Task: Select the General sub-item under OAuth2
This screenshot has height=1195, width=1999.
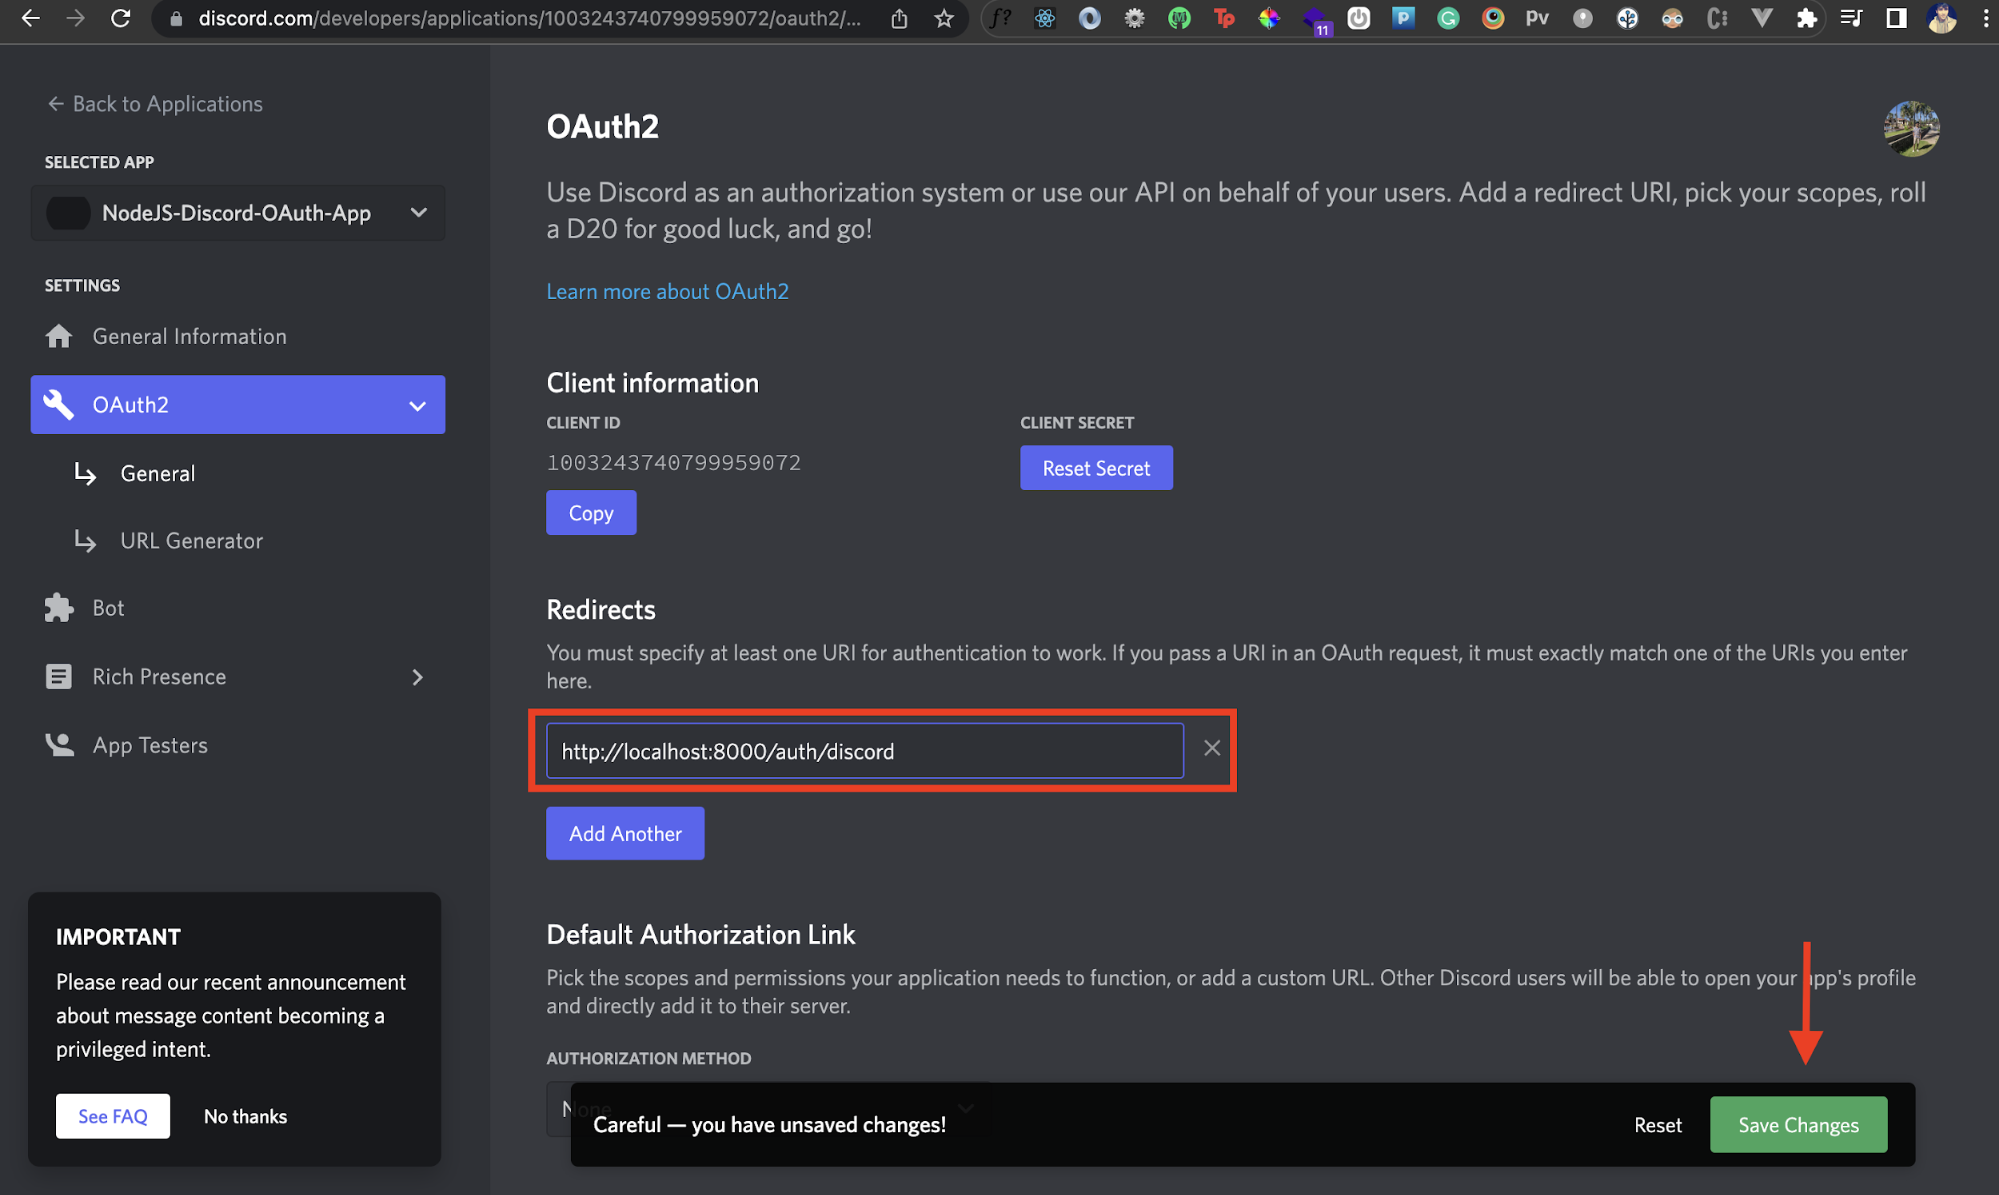Action: pyautogui.click(x=157, y=474)
